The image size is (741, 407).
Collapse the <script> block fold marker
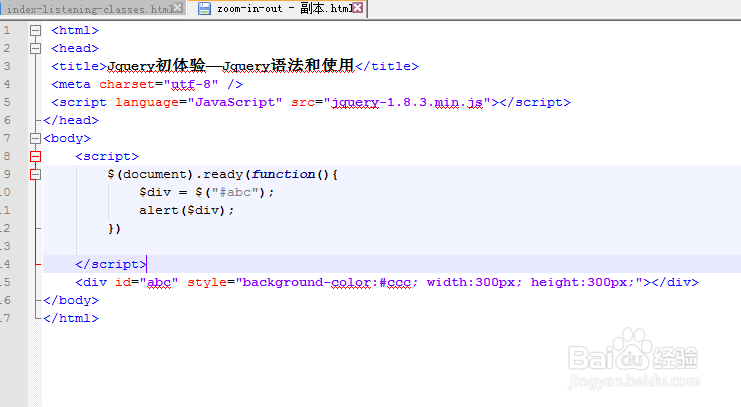pyautogui.click(x=35, y=156)
